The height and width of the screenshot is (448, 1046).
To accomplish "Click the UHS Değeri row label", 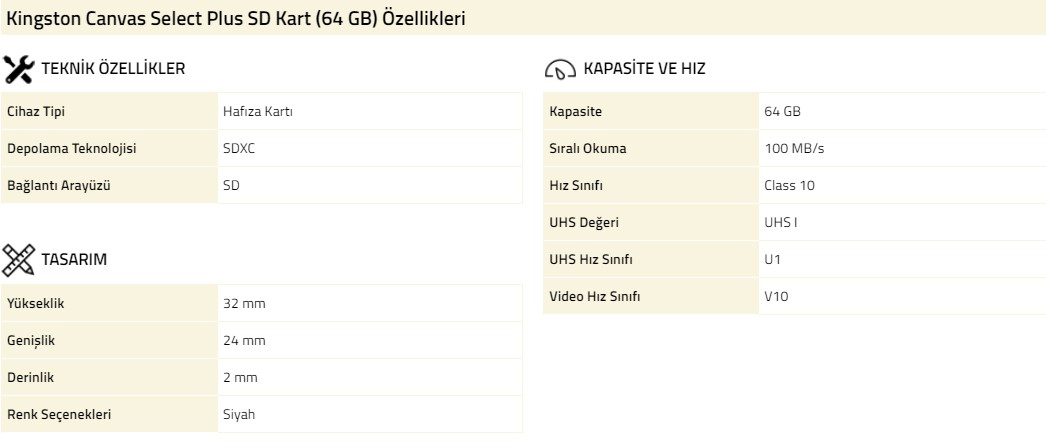I will 584,223.
